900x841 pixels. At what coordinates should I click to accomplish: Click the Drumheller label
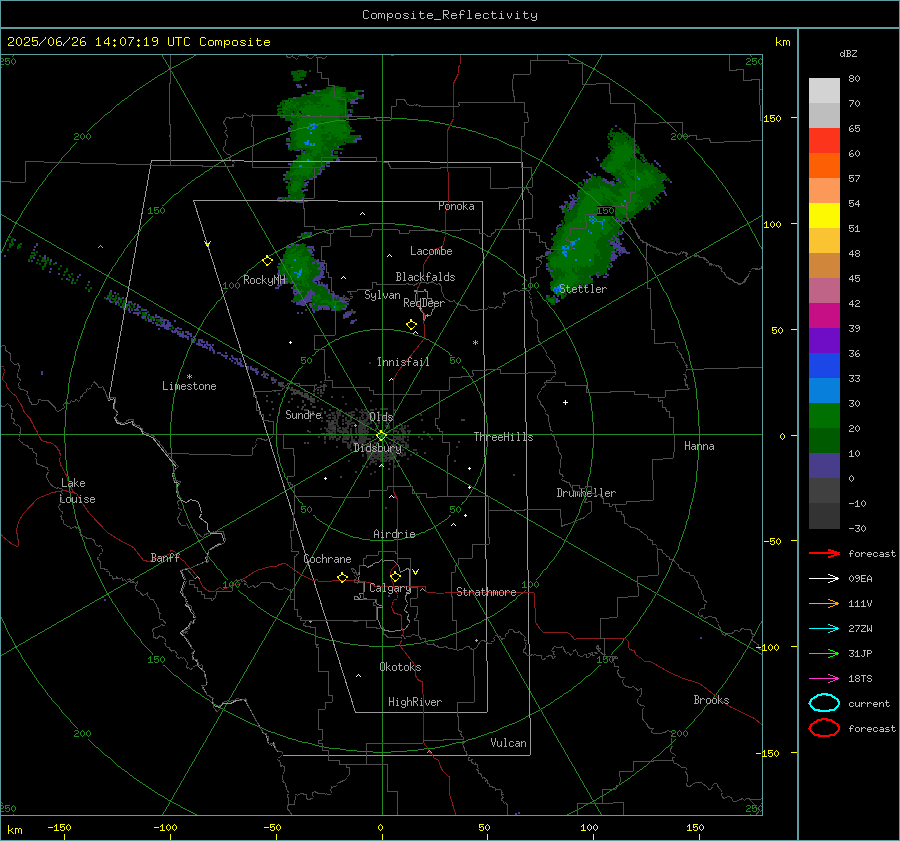(586, 493)
